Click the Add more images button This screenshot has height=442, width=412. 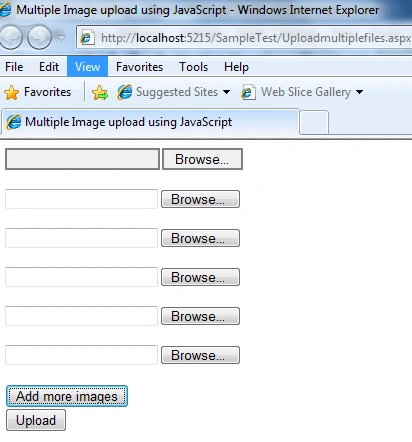(67, 396)
